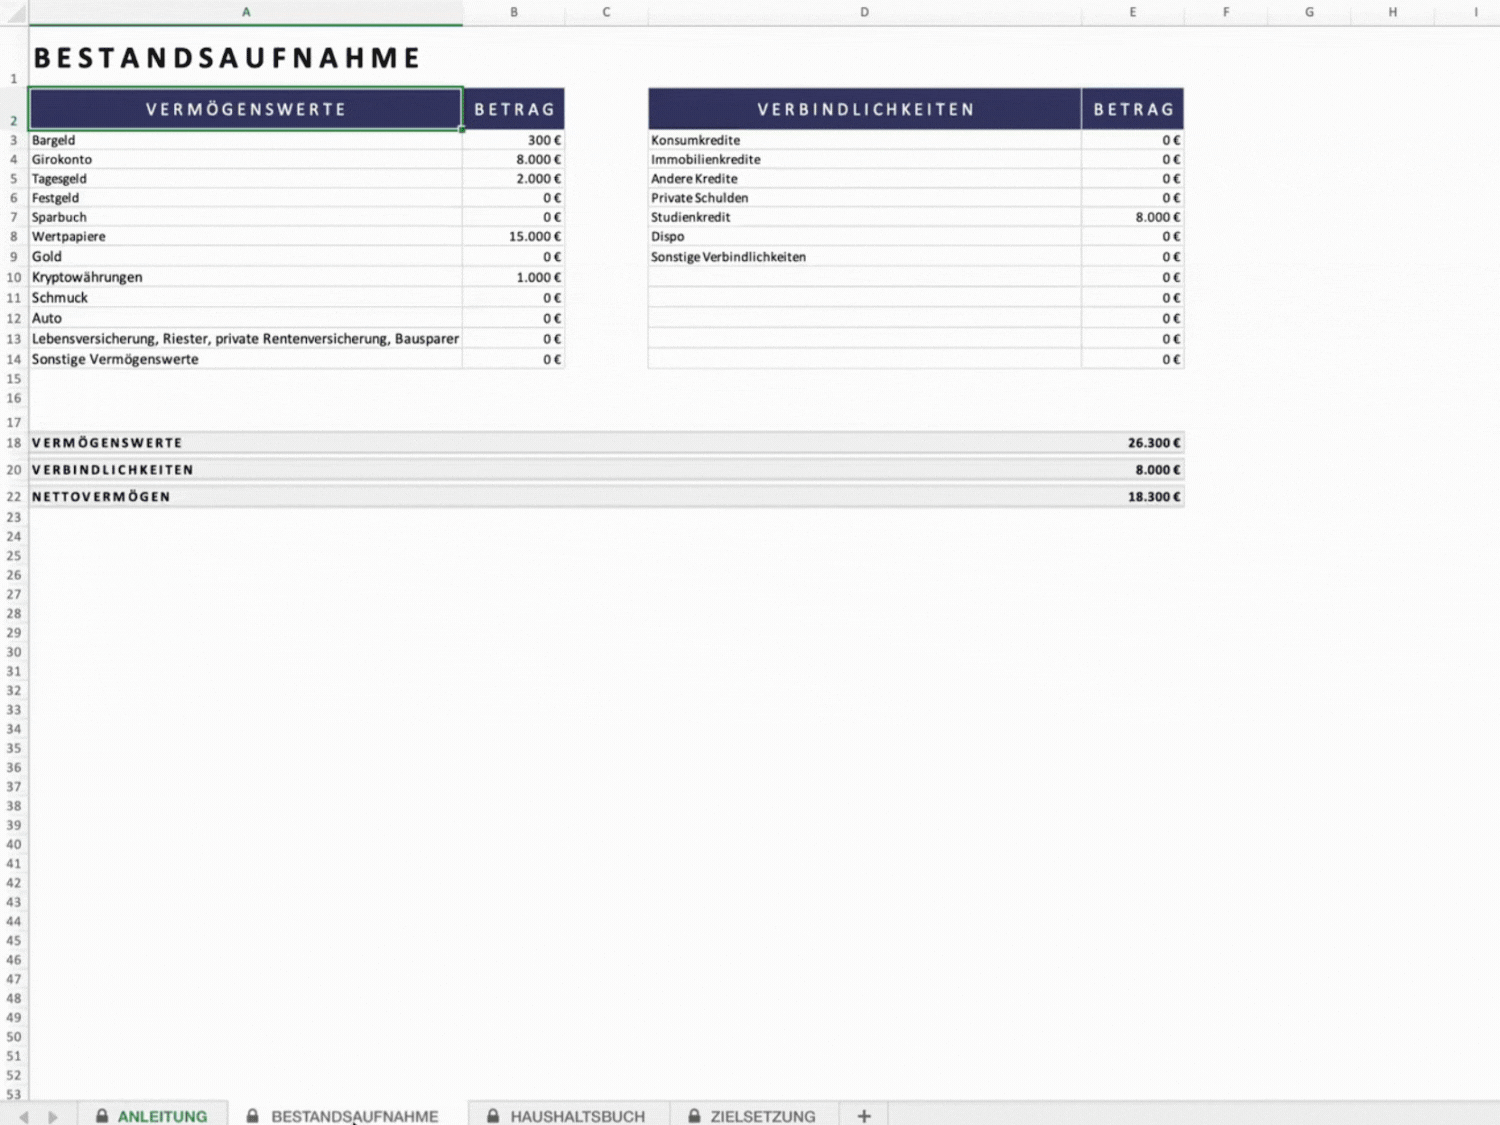Click the select-all corner triangle
Image resolution: width=1500 pixels, height=1125 pixels.
click(14, 12)
